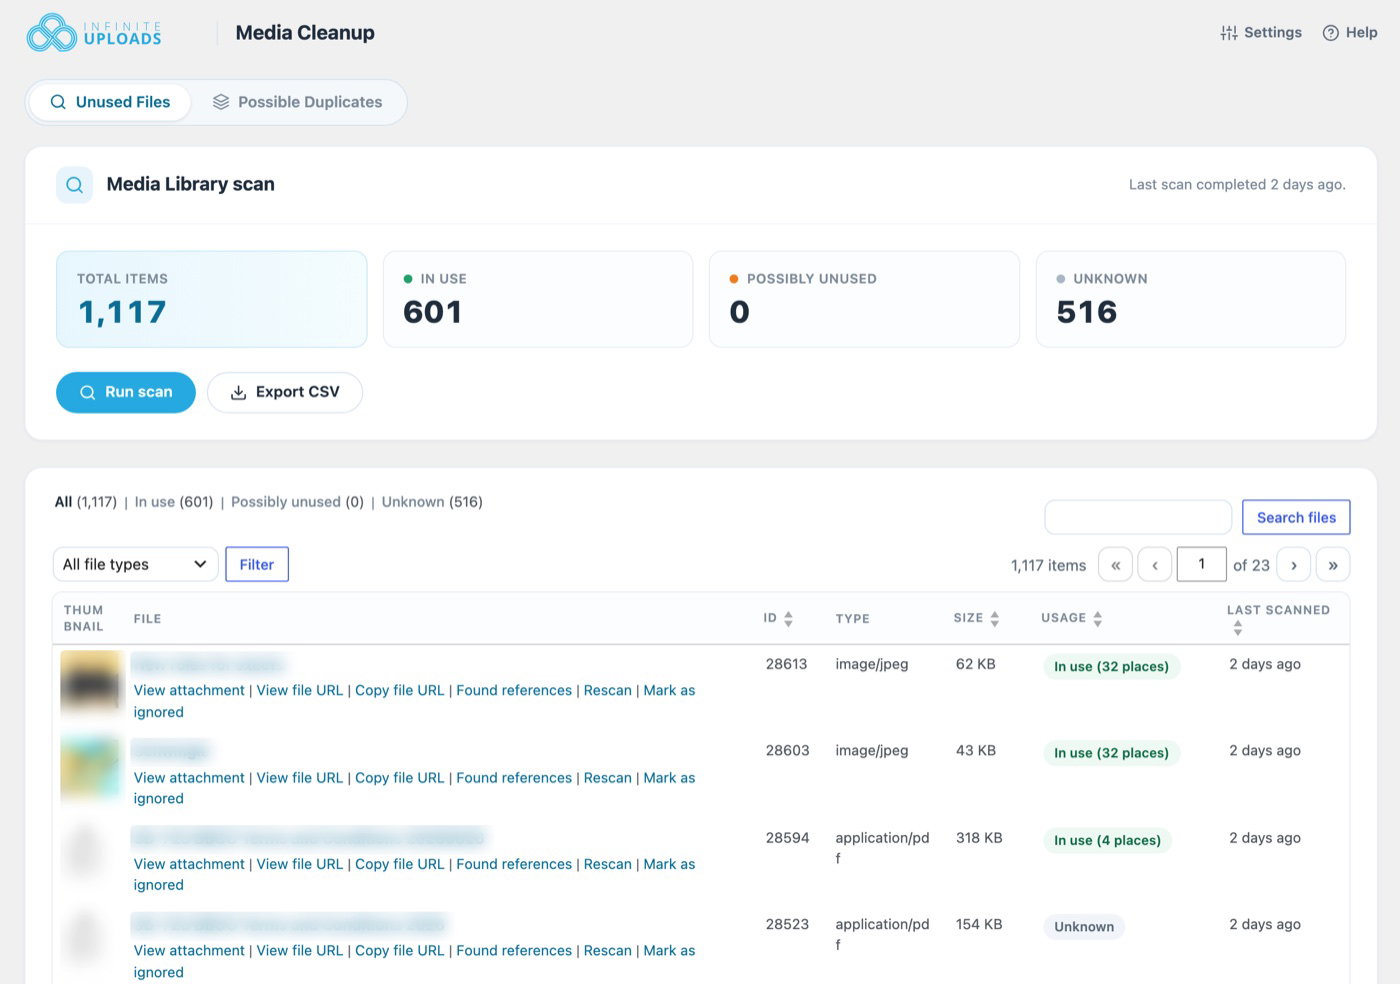Mark file 28594 as ignored
1400x984 pixels.
point(669,864)
